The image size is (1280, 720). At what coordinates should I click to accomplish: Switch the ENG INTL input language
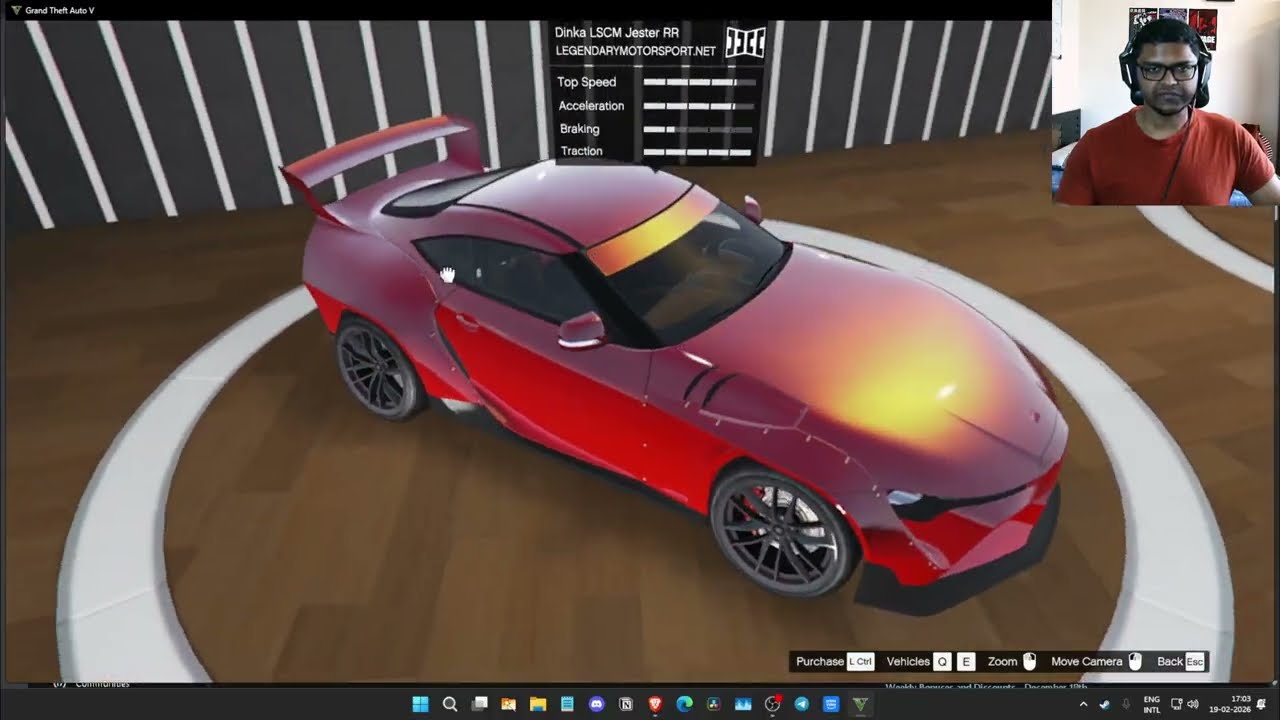(1152, 704)
